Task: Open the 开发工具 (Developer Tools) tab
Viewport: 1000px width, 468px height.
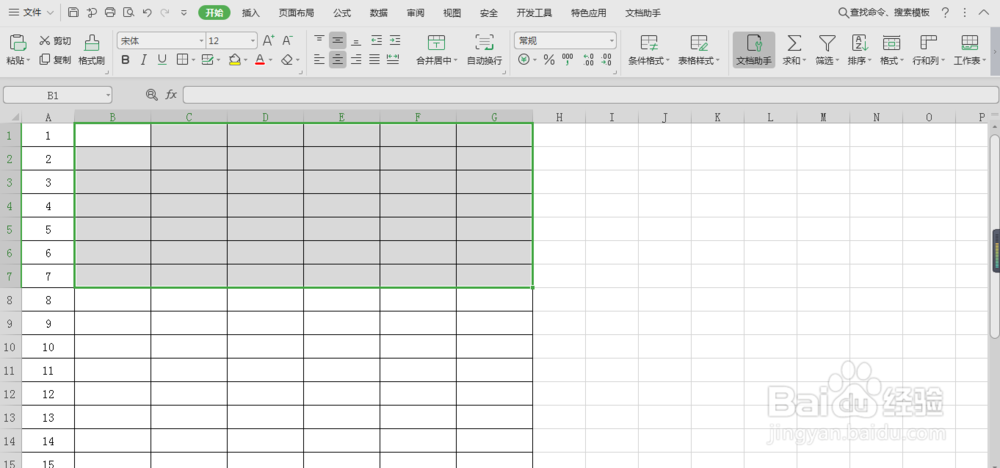Action: (x=534, y=13)
